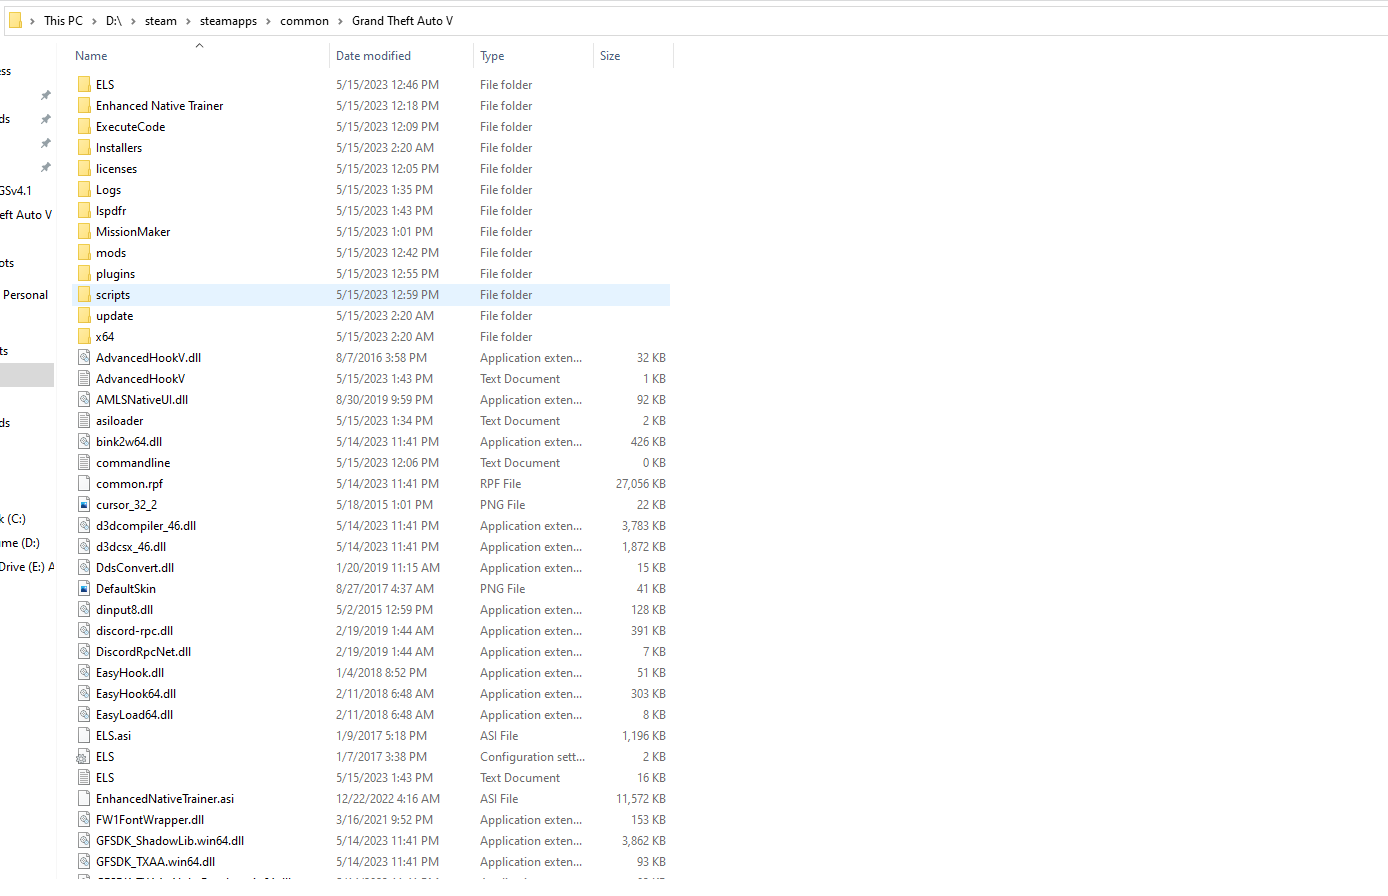Select the EnhancedNativeTrainer.asi file icon
1388x896 pixels.
pos(84,799)
